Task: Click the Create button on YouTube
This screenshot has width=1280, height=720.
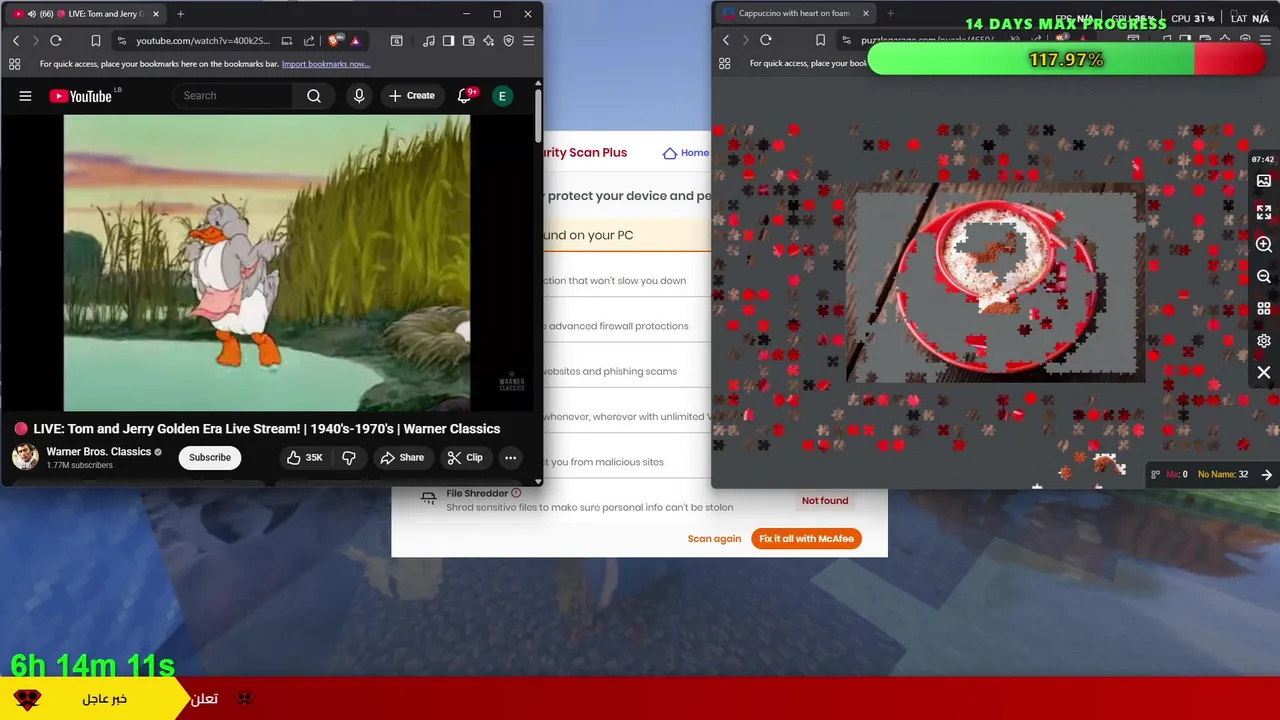Action: point(411,96)
